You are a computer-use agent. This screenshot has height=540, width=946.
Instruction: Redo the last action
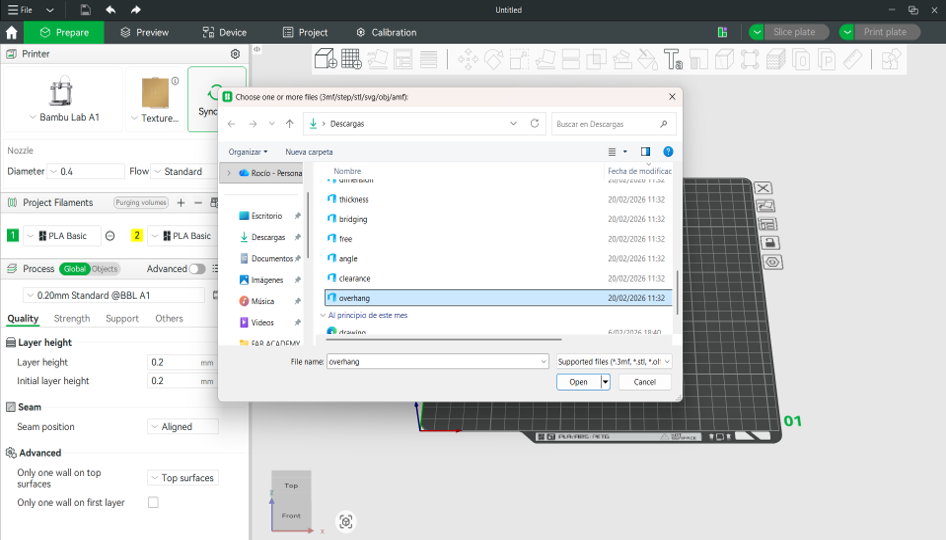tap(136, 10)
